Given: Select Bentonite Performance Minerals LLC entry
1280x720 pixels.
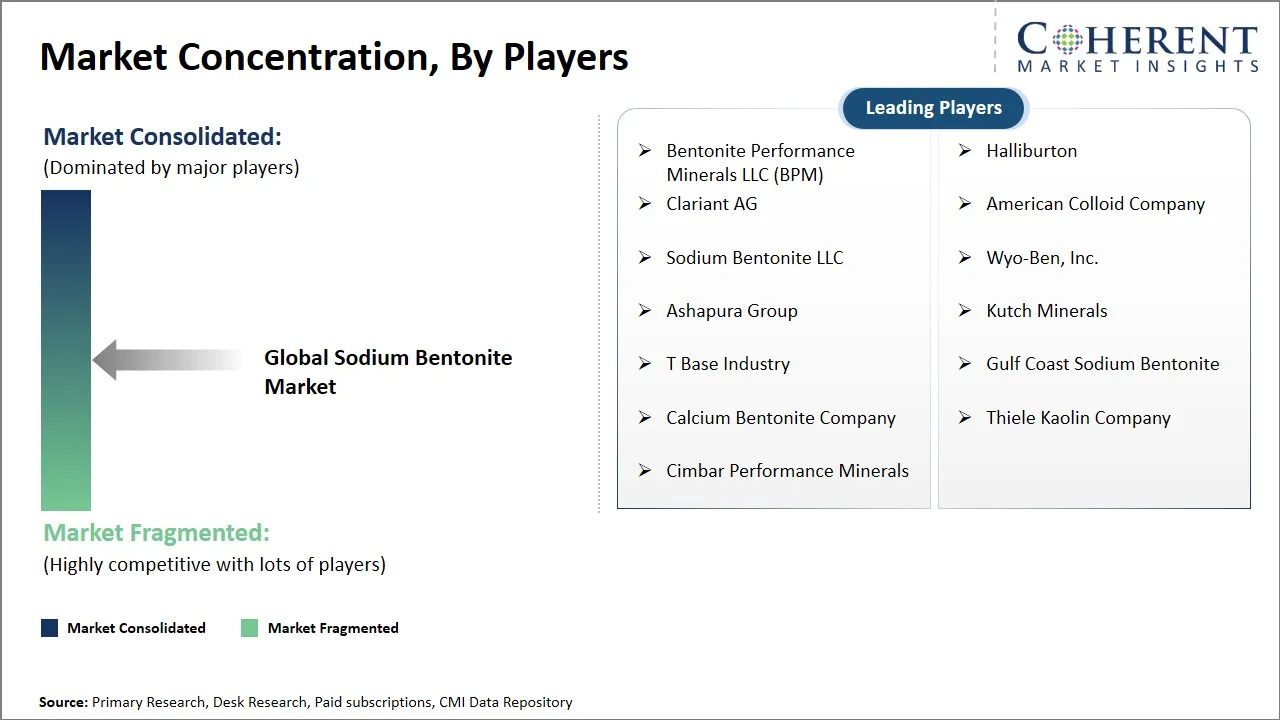Looking at the screenshot, I should (x=760, y=162).
